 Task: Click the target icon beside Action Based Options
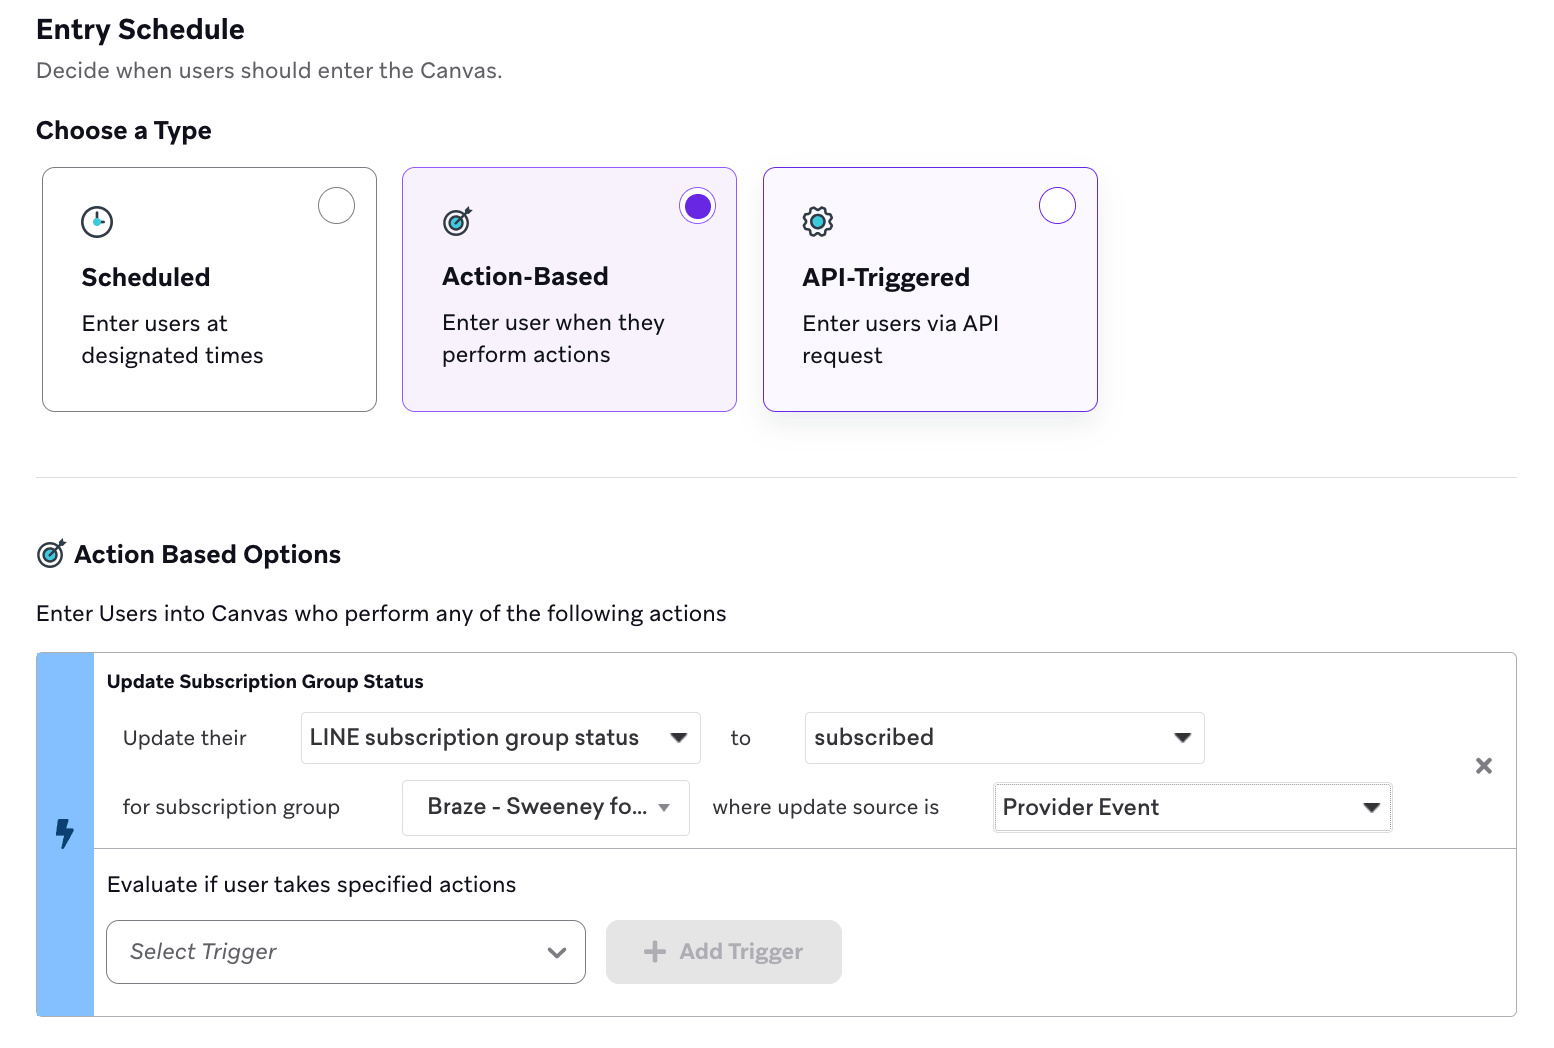pos(51,554)
